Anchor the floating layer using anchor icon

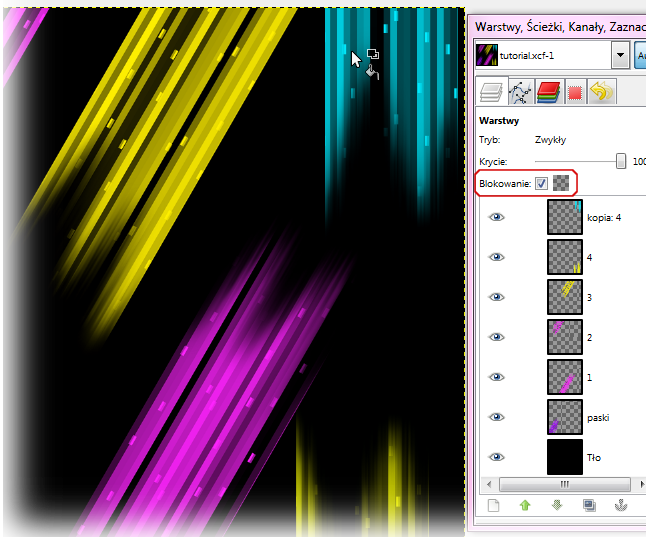click(x=621, y=506)
